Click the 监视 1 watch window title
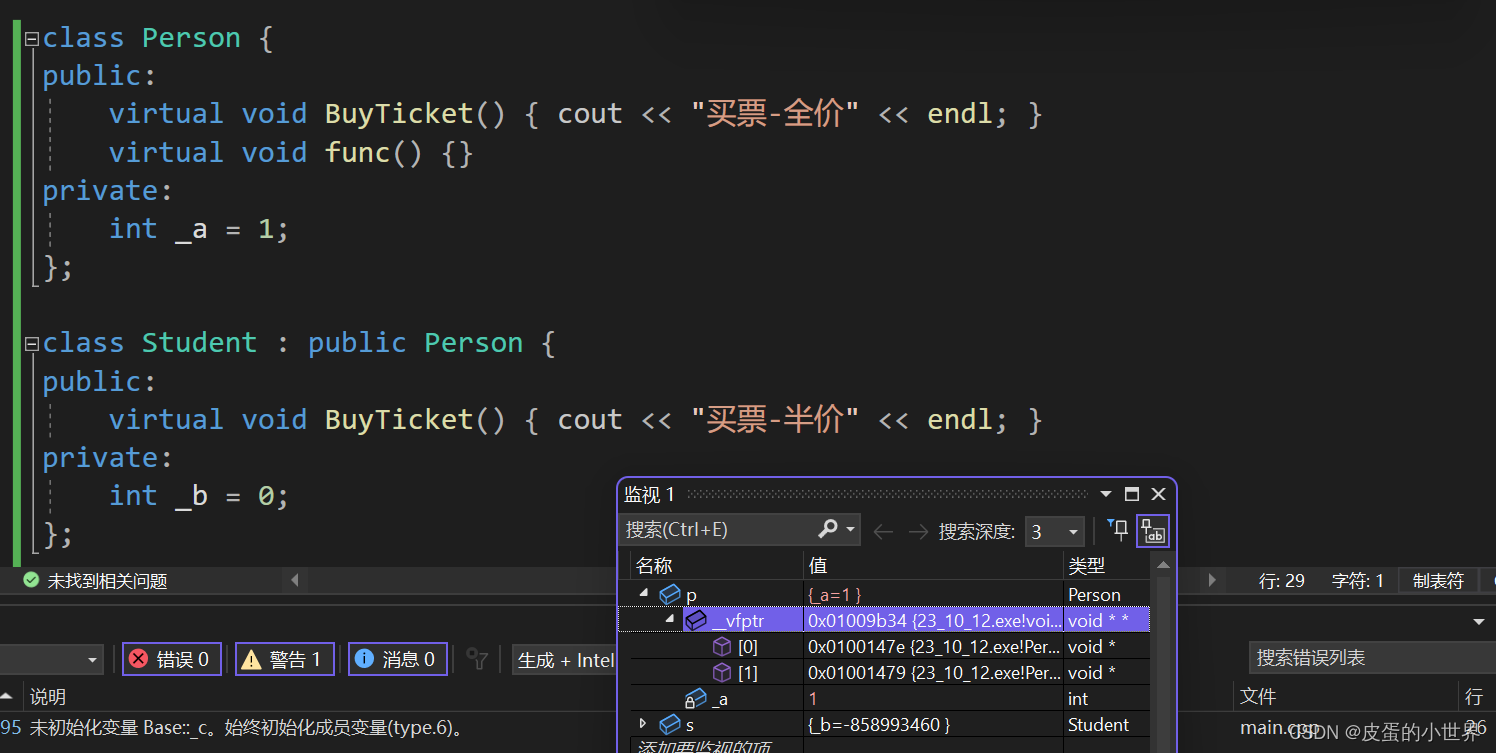The width and height of the screenshot is (1496, 753). click(650, 494)
